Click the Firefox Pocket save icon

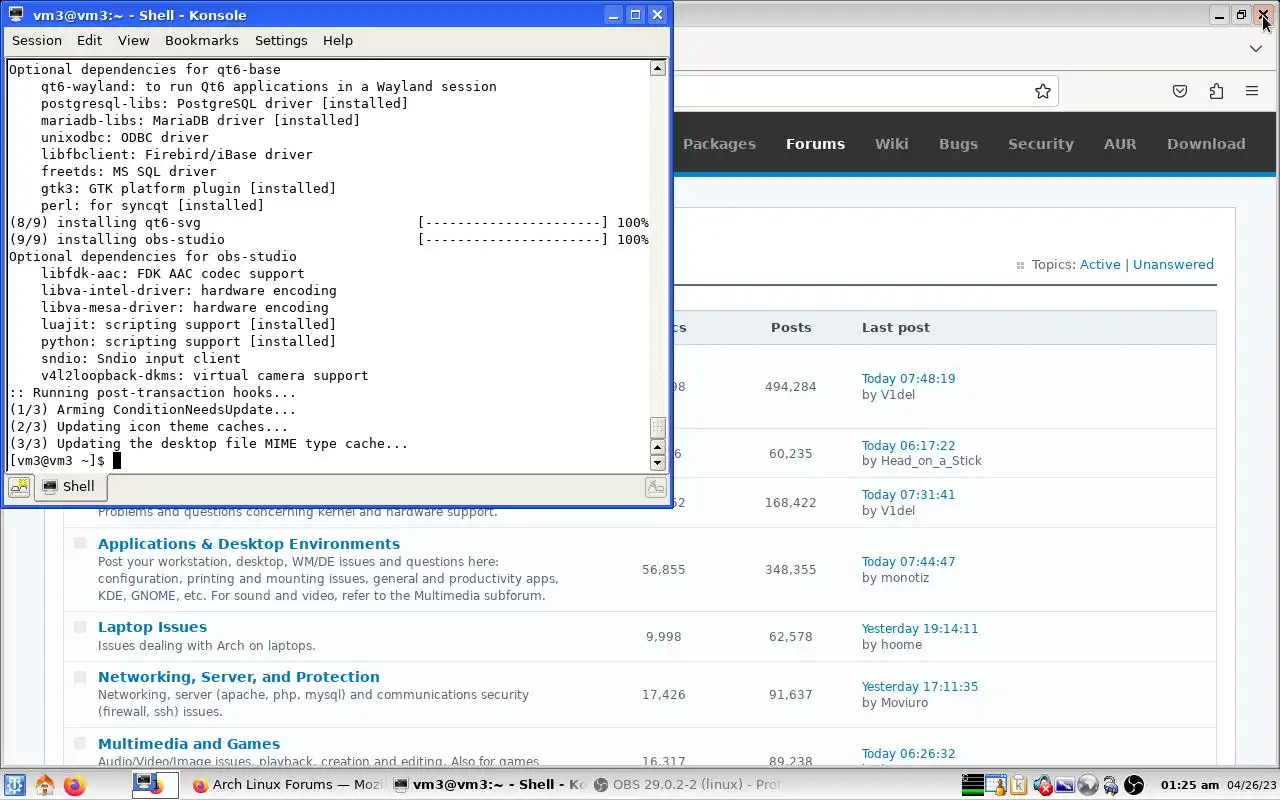(1180, 91)
